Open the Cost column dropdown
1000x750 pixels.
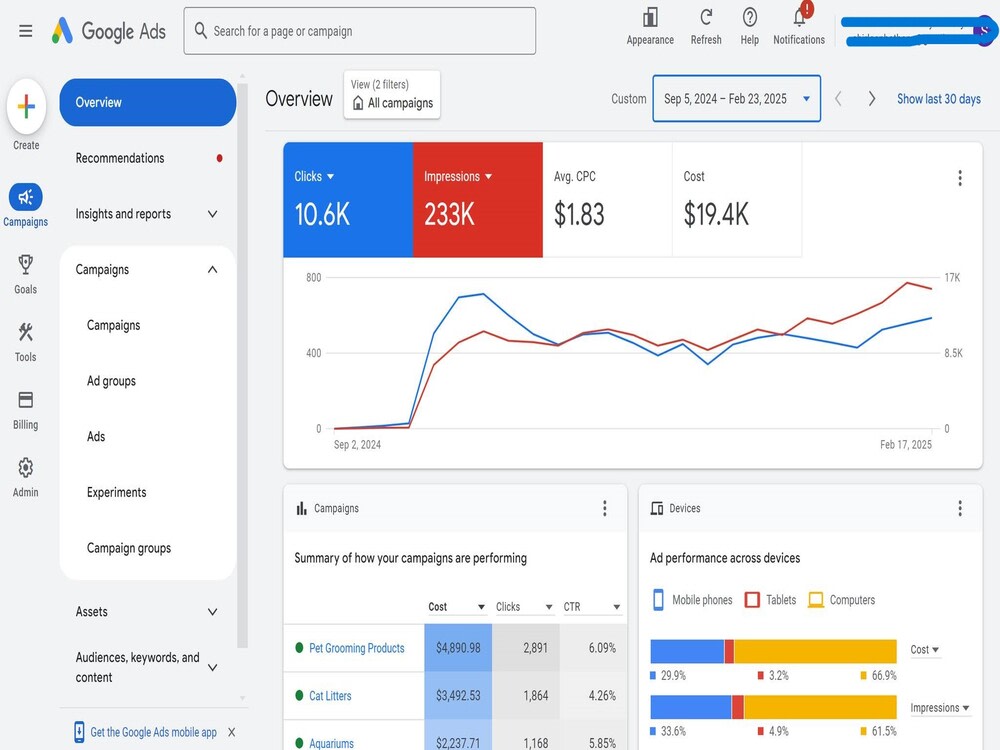tap(482, 607)
